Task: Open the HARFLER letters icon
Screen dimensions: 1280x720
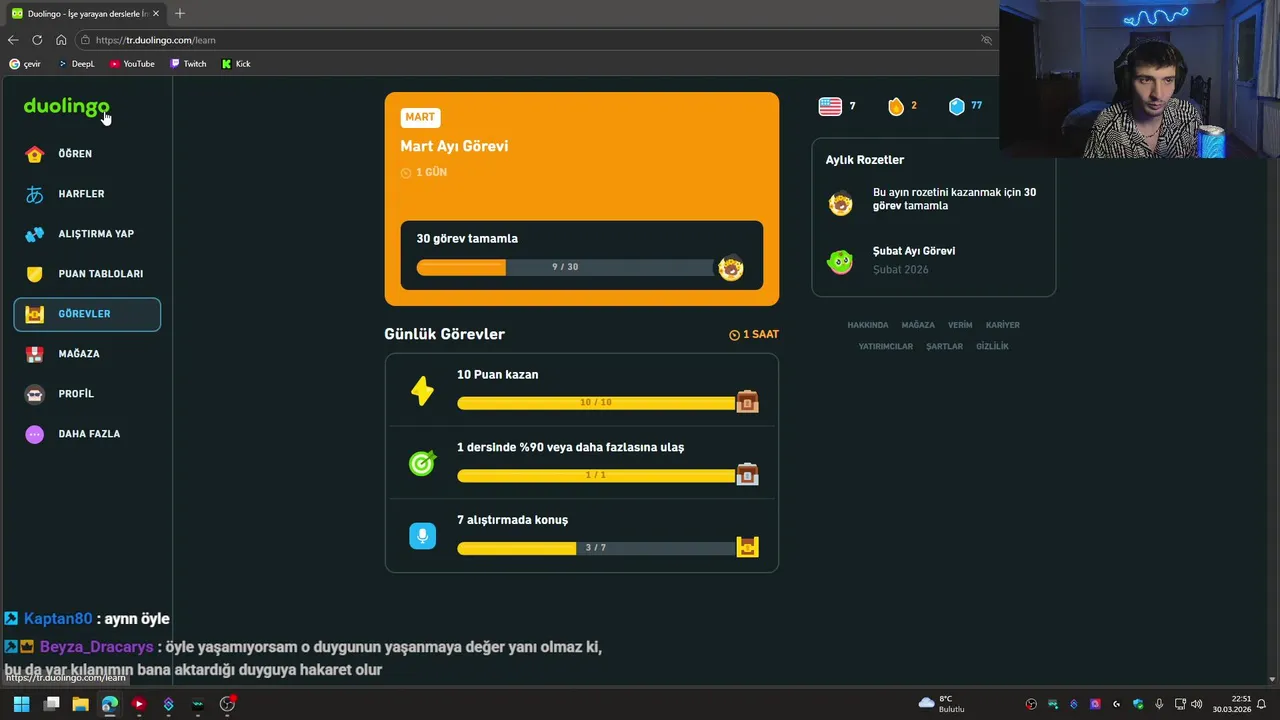Action: (35, 194)
